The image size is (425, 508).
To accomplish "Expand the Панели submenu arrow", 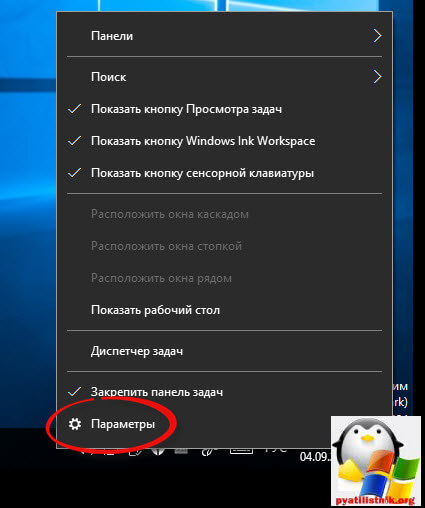I will click(377, 36).
